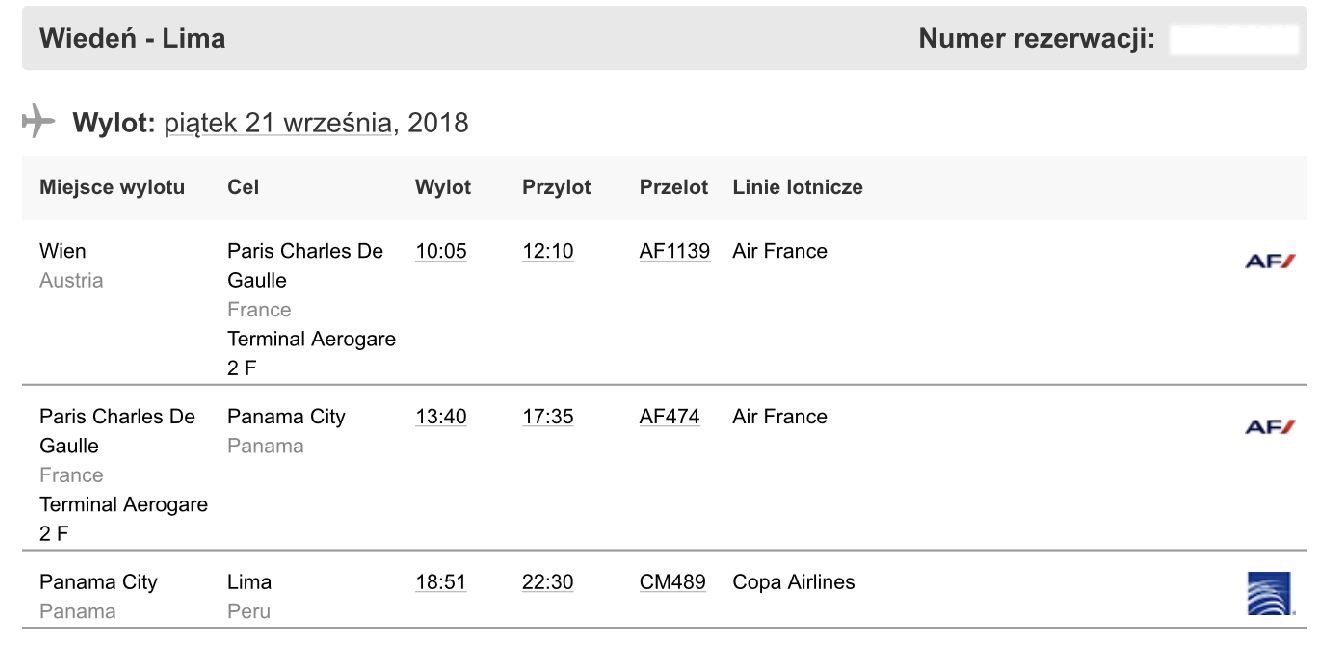Open the departure date piątek 21 września

[x=278, y=123]
